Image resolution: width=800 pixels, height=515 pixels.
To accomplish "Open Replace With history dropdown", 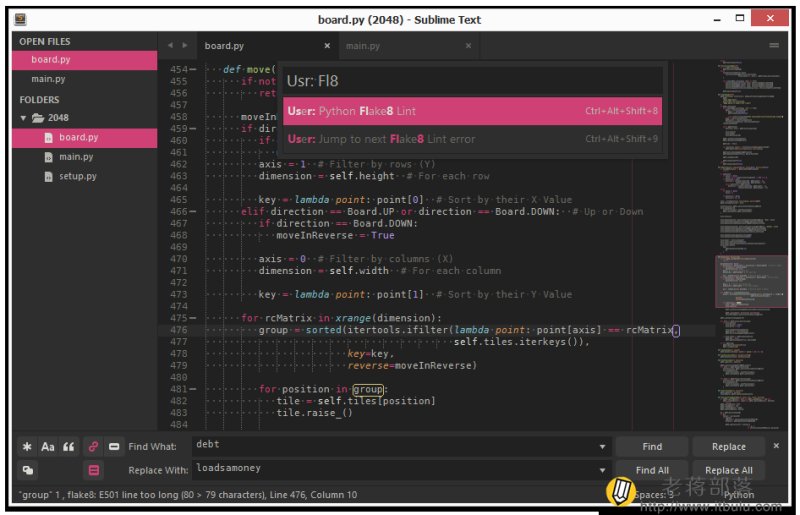I will click(x=602, y=470).
